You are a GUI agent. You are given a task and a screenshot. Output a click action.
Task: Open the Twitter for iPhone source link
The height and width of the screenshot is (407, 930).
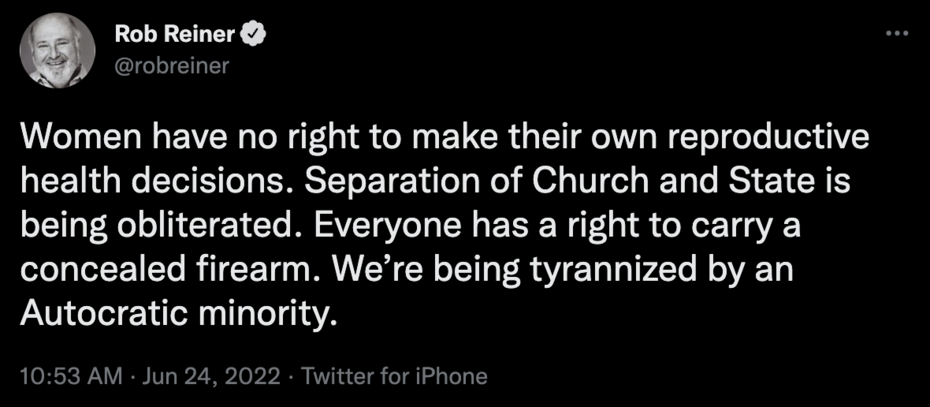pos(394,377)
